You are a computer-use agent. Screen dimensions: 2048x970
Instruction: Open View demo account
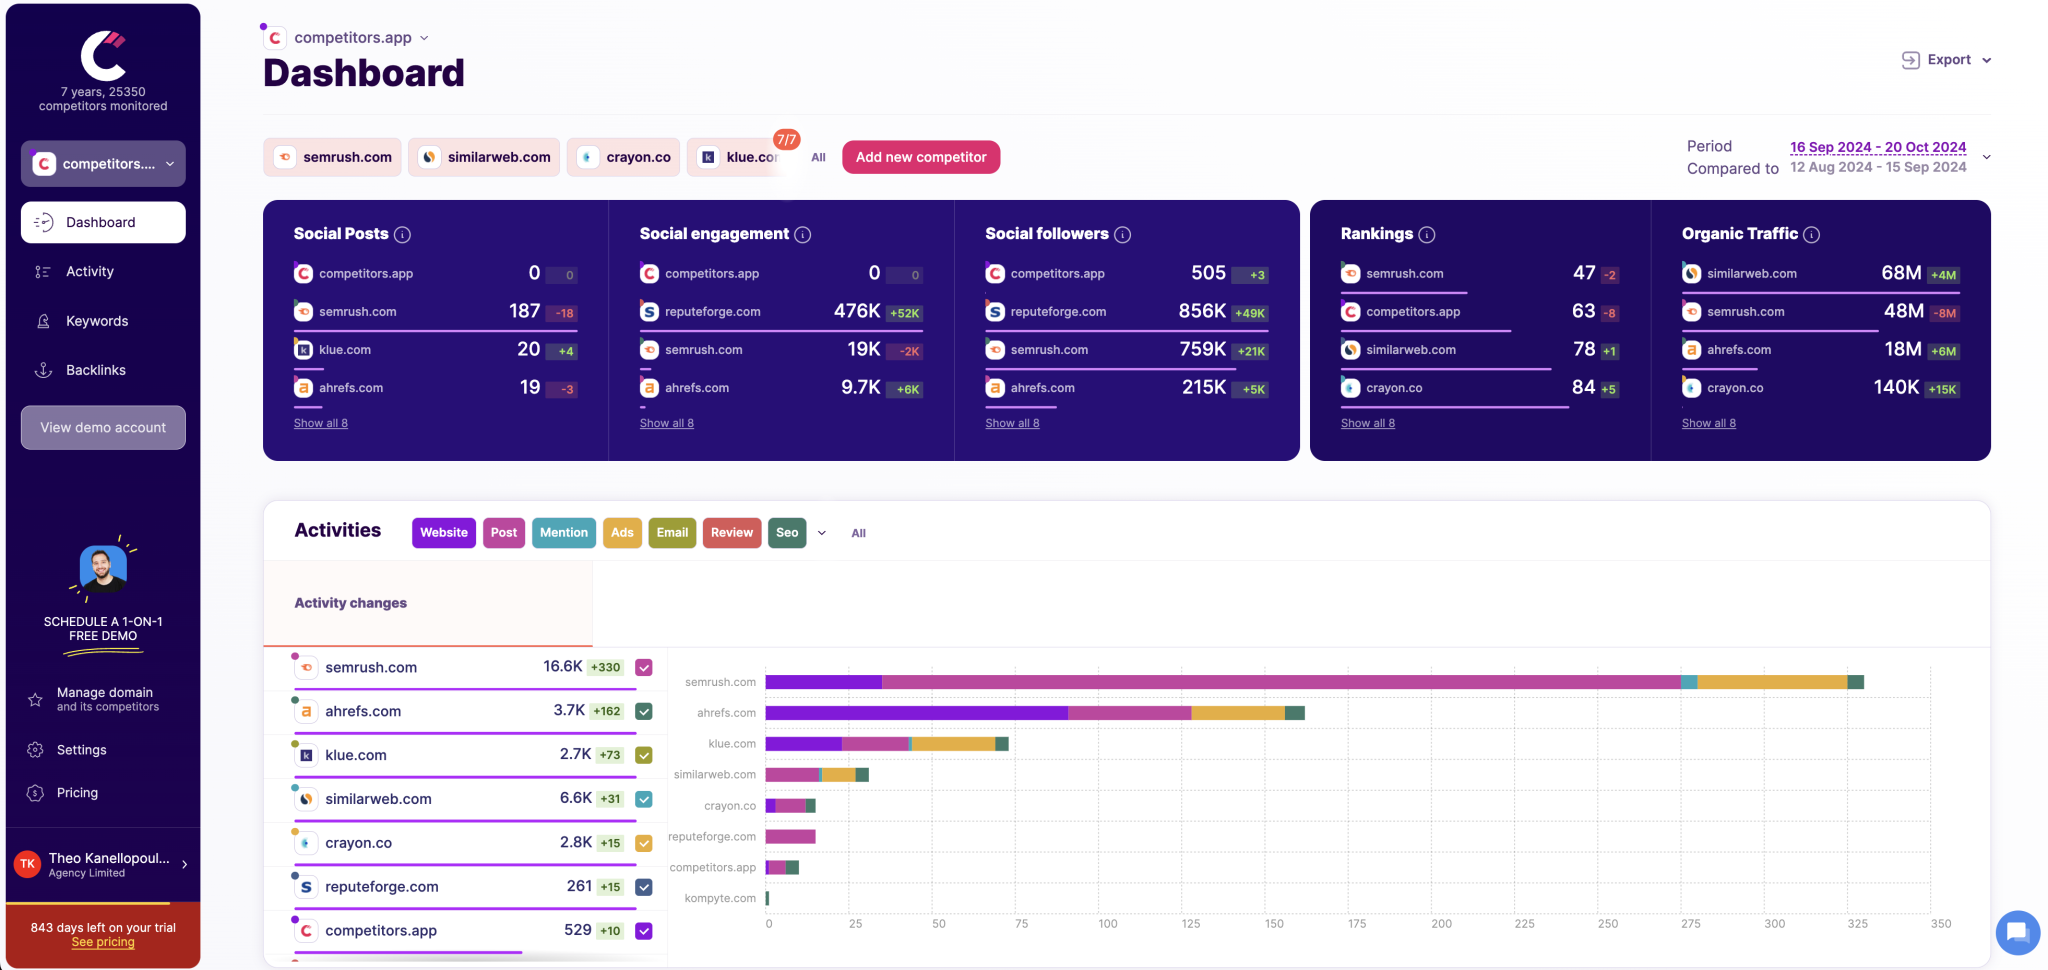click(x=102, y=427)
